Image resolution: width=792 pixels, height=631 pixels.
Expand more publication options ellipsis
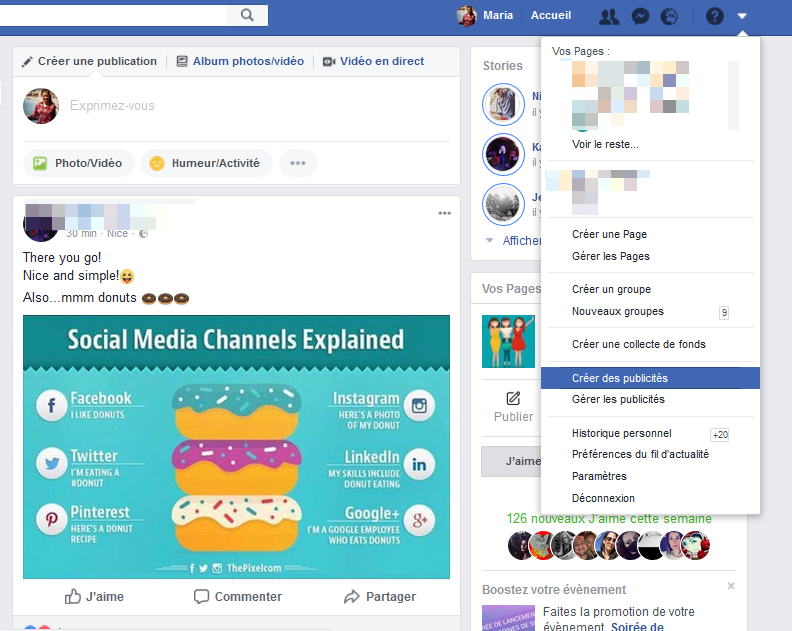click(298, 163)
